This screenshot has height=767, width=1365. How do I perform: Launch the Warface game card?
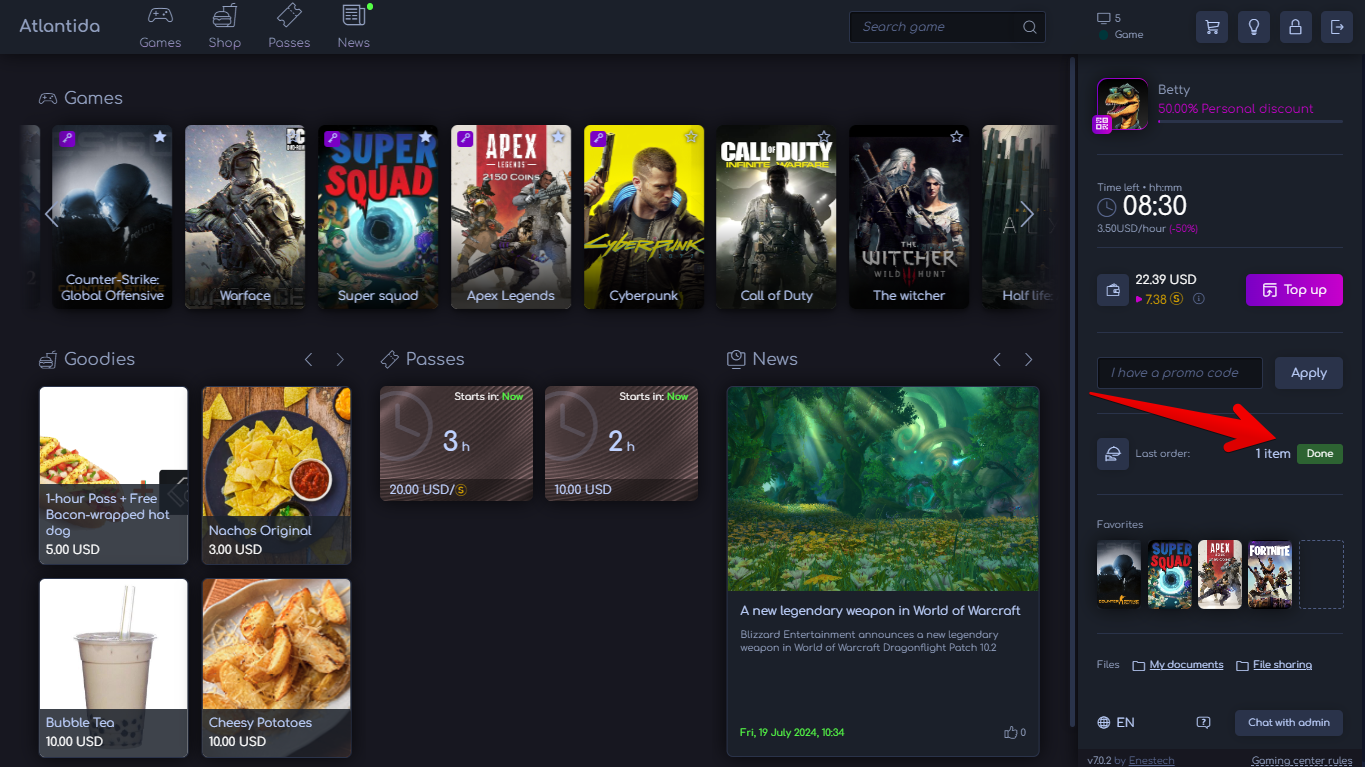(245, 217)
